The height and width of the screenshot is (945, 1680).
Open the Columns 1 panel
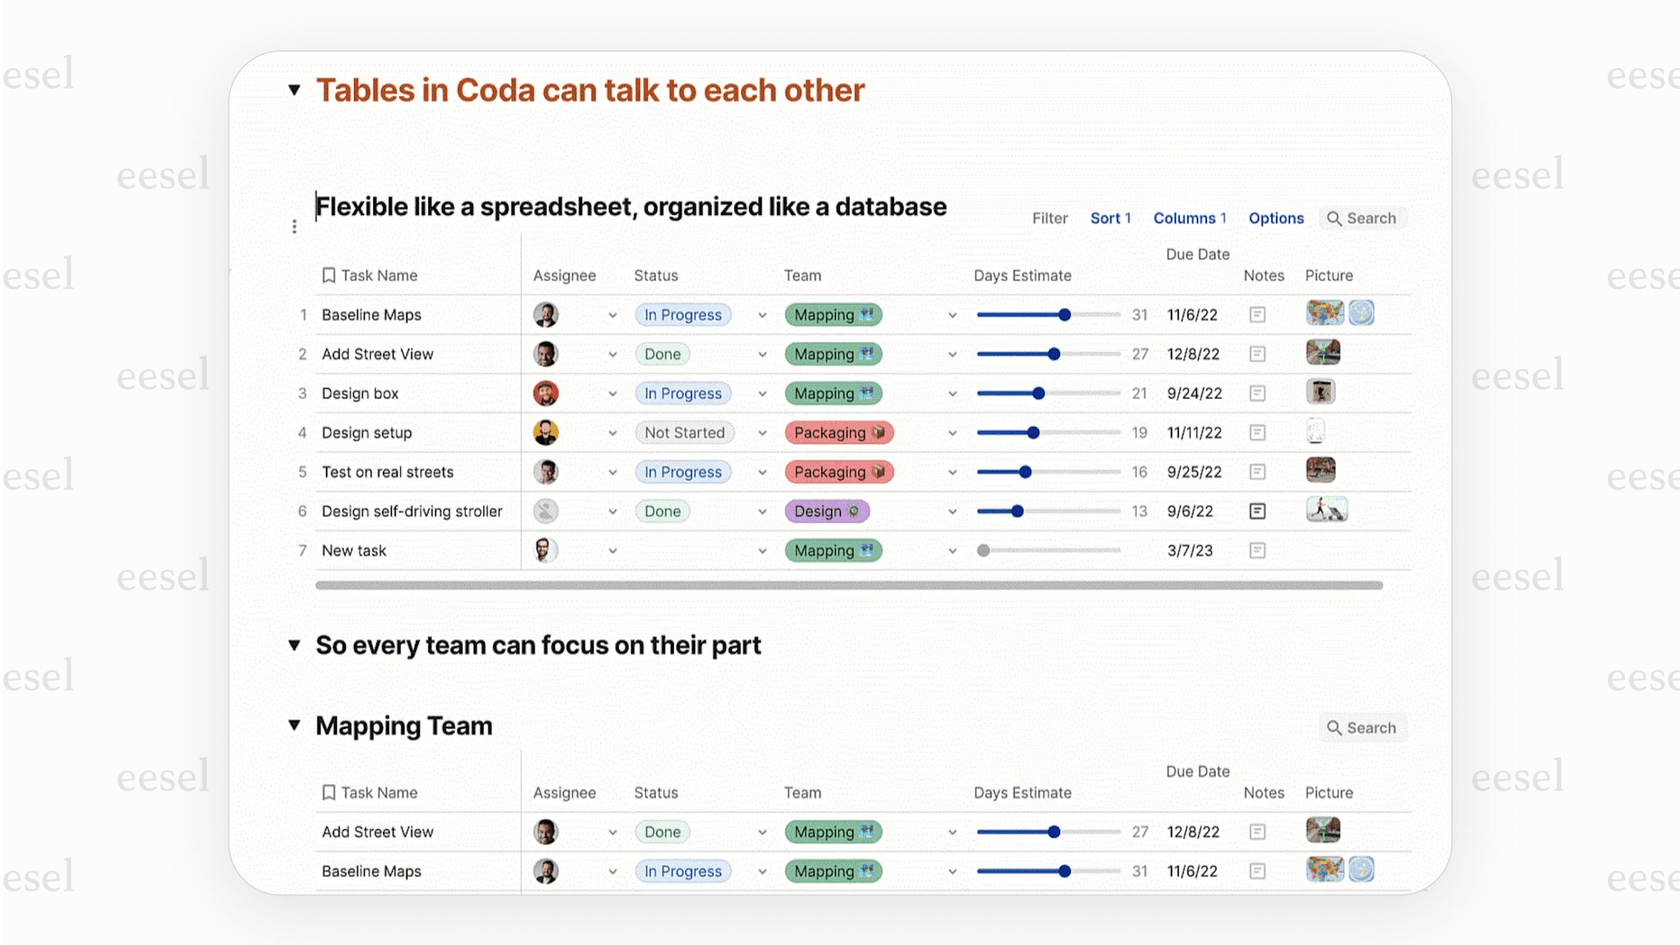click(1189, 218)
